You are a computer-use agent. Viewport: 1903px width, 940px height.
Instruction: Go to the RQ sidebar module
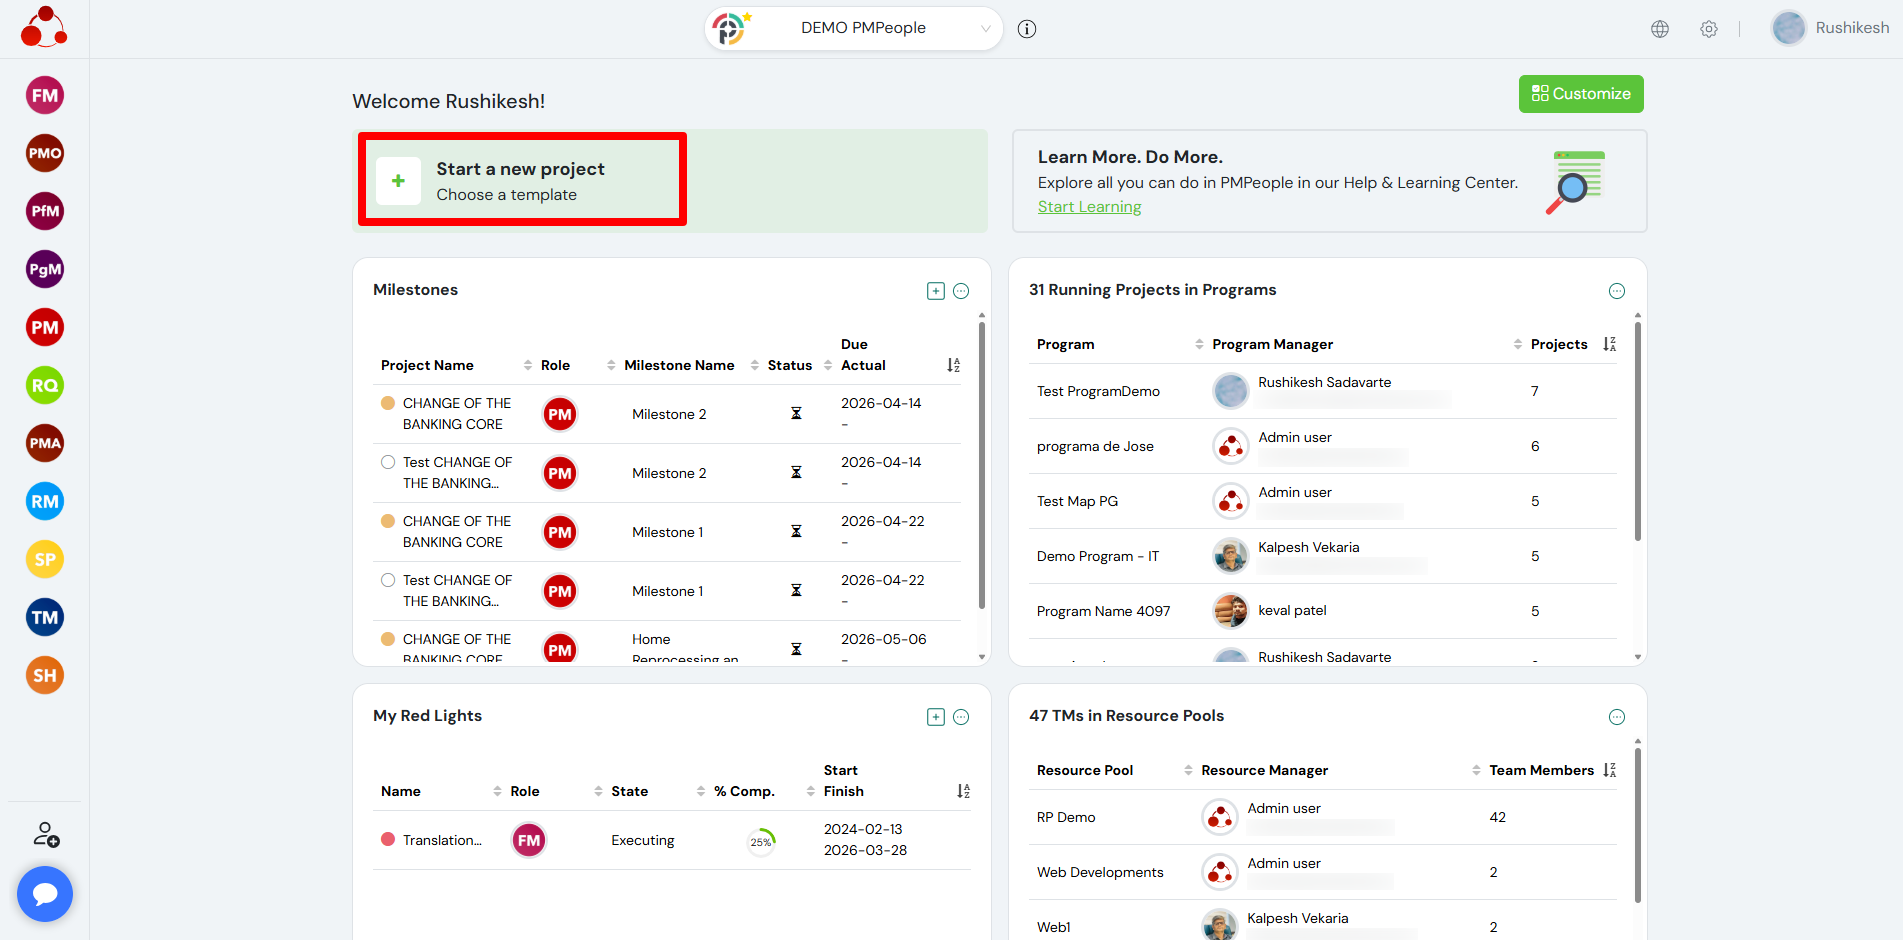pyautogui.click(x=45, y=386)
